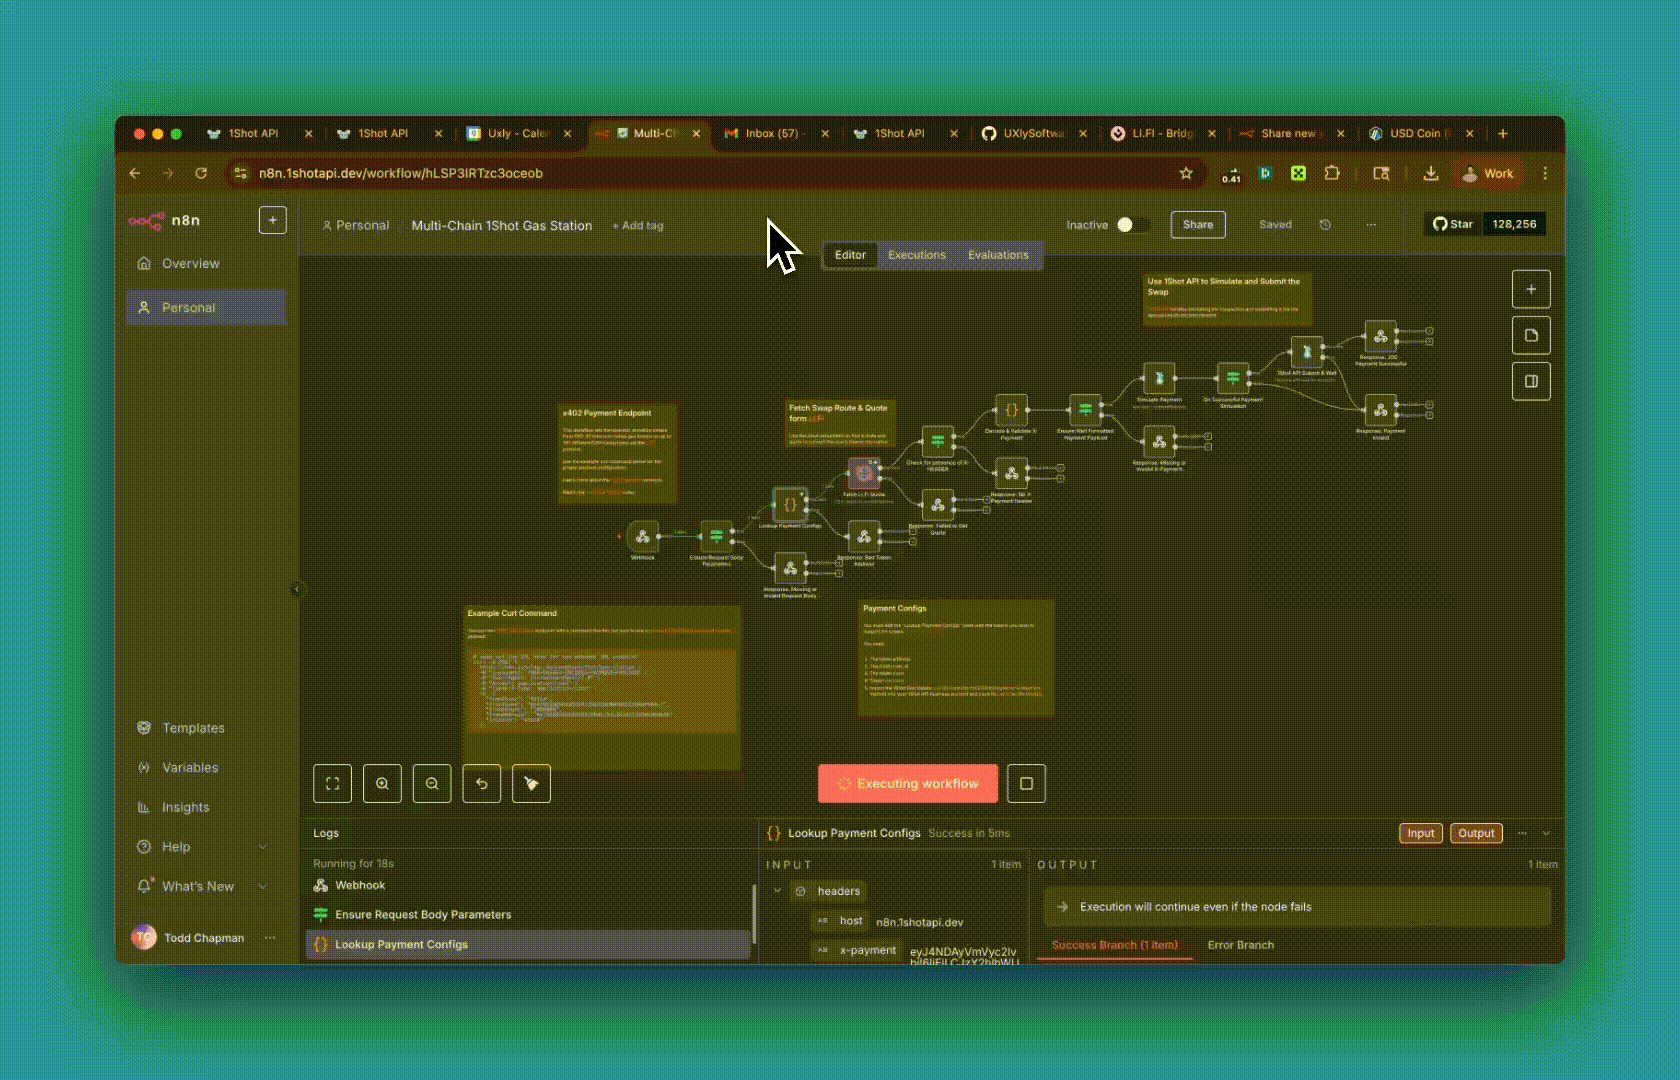Expand the What's New chevron
Viewport: 1680px width, 1080px height.
coord(263,886)
